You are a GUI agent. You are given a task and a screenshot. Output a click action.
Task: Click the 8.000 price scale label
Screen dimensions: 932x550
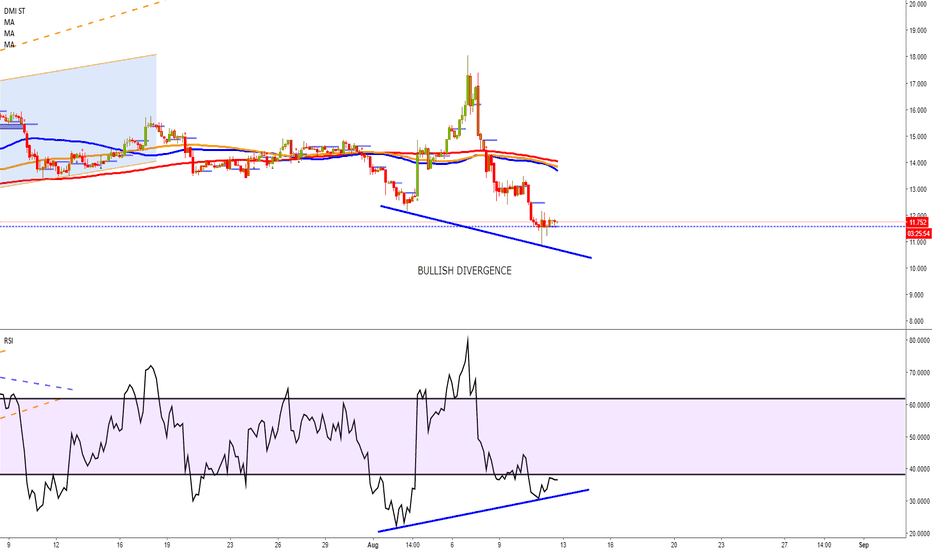919,321
